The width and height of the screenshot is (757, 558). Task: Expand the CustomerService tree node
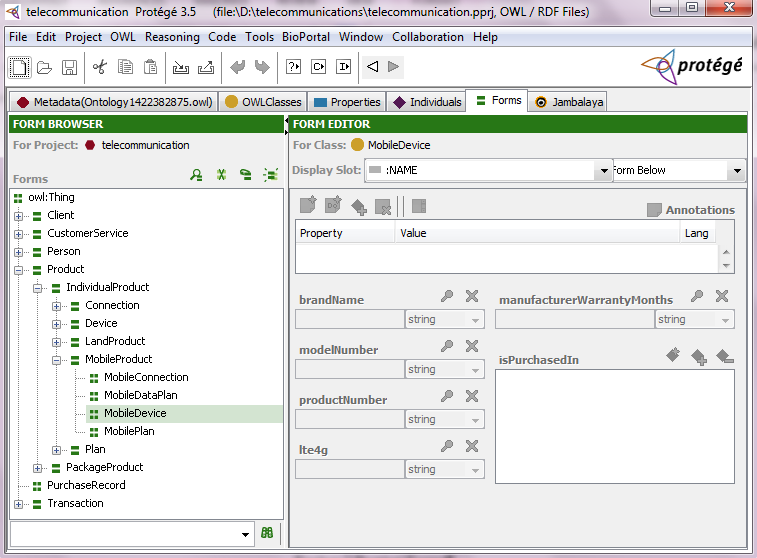tap(18, 234)
